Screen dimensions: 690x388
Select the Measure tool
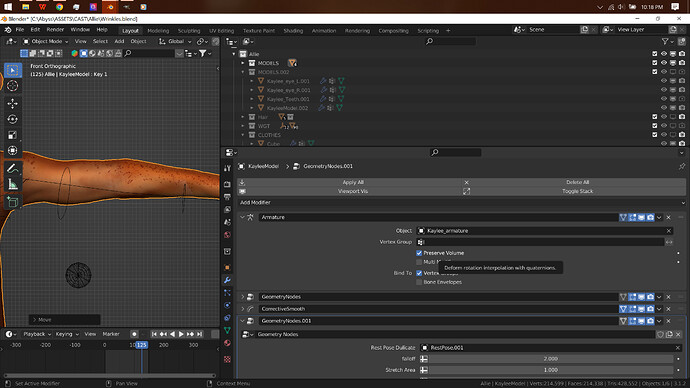point(12,184)
